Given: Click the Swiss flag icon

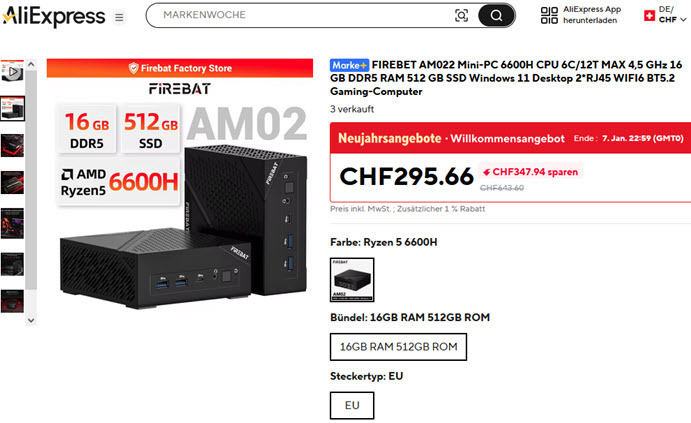Looking at the screenshot, I should (x=649, y=16).
